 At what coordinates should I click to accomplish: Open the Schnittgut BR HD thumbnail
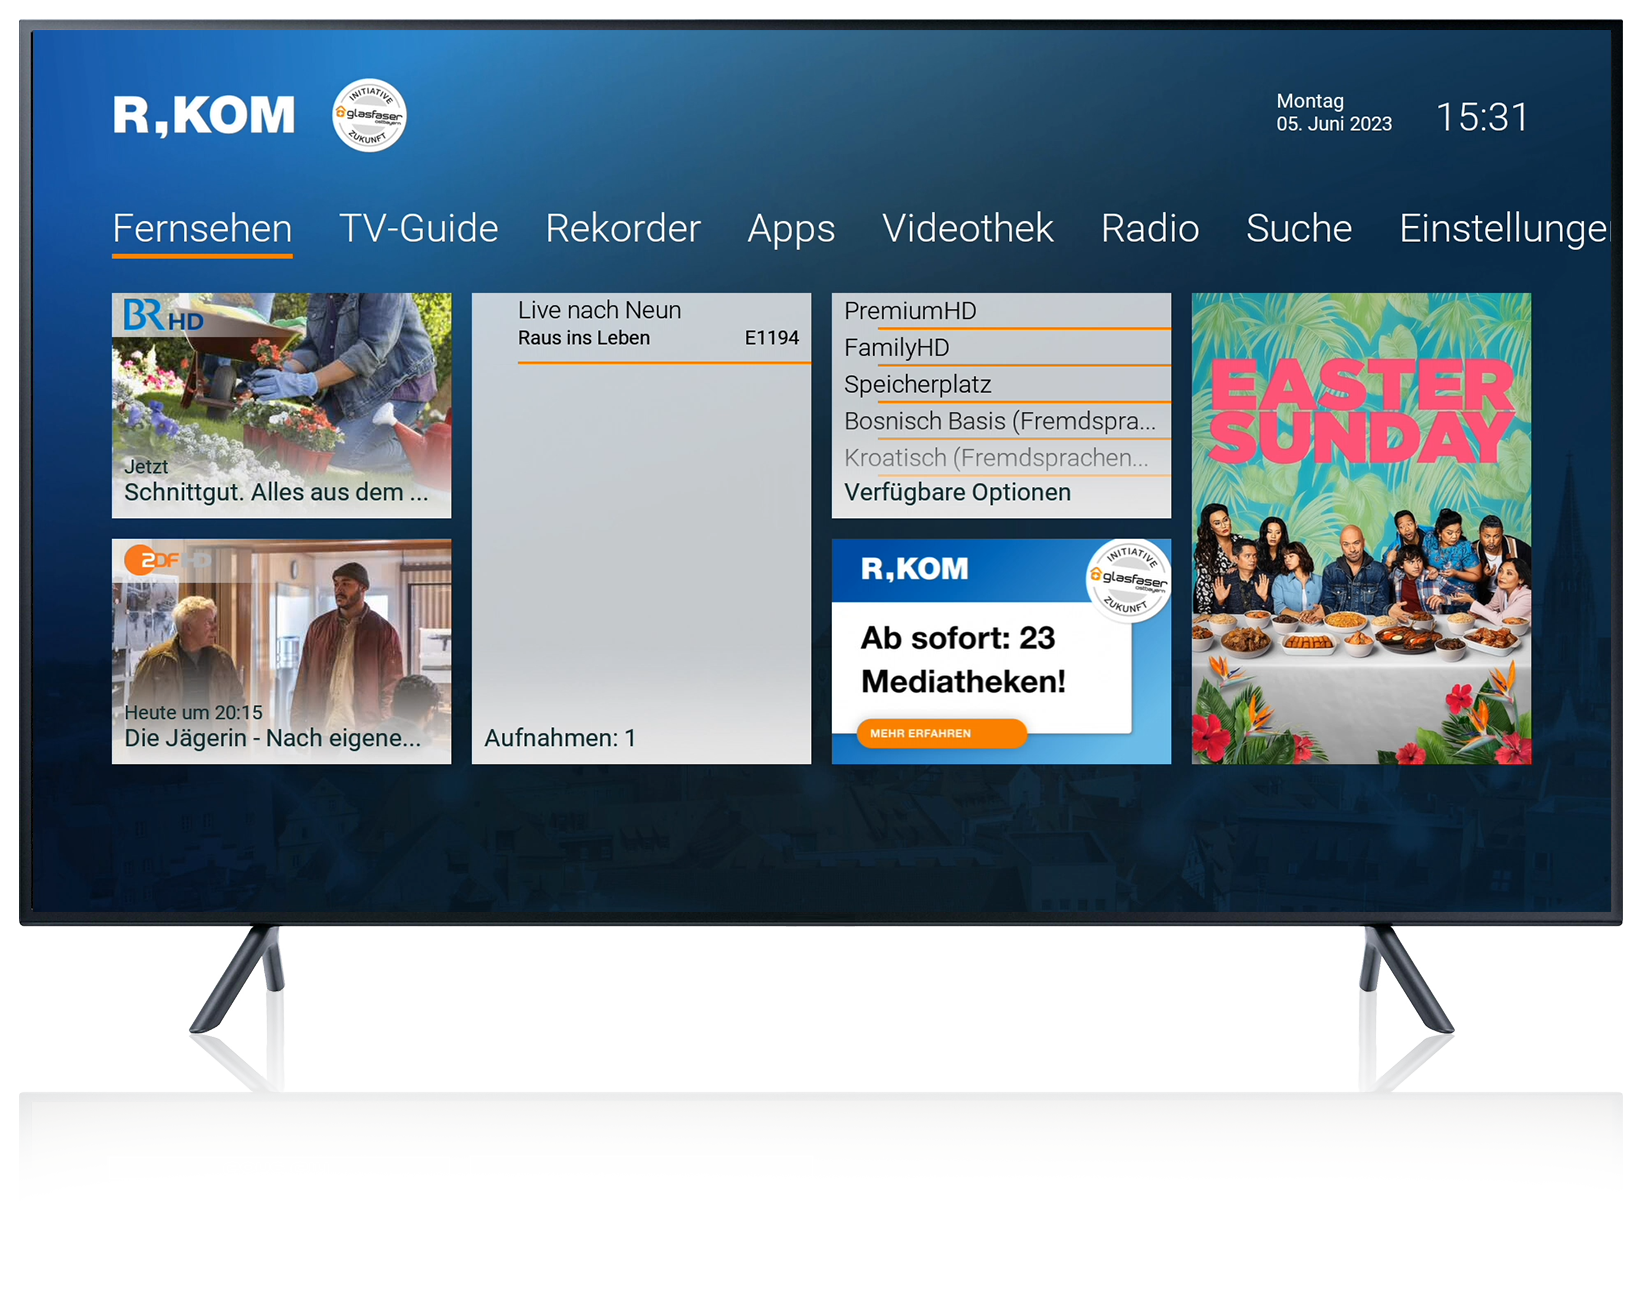point(281,405)
